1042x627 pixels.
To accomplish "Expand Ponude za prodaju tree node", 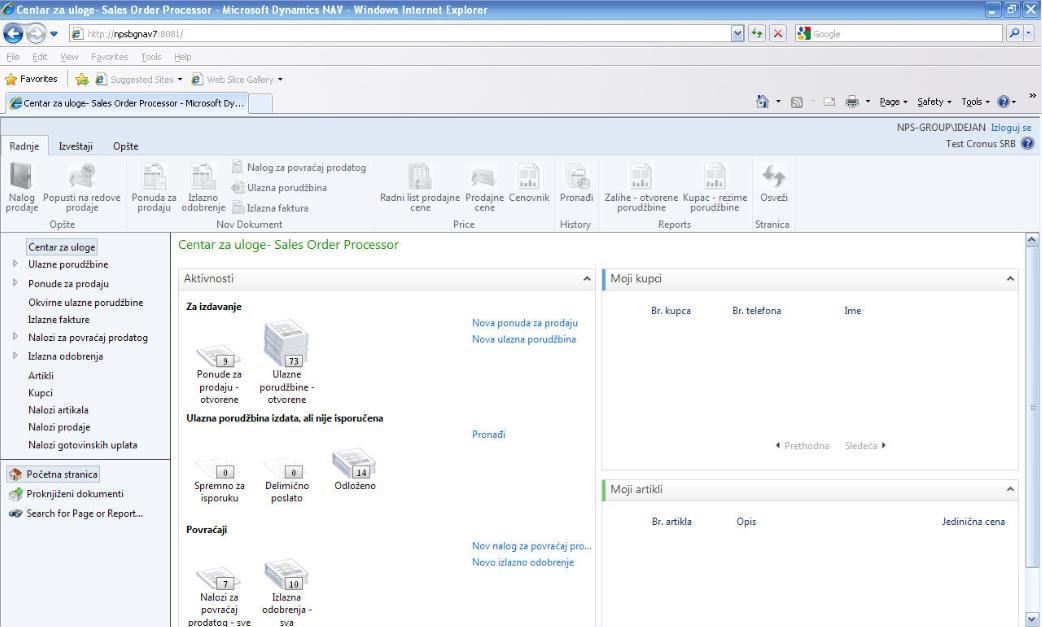I will coord(15,283).
